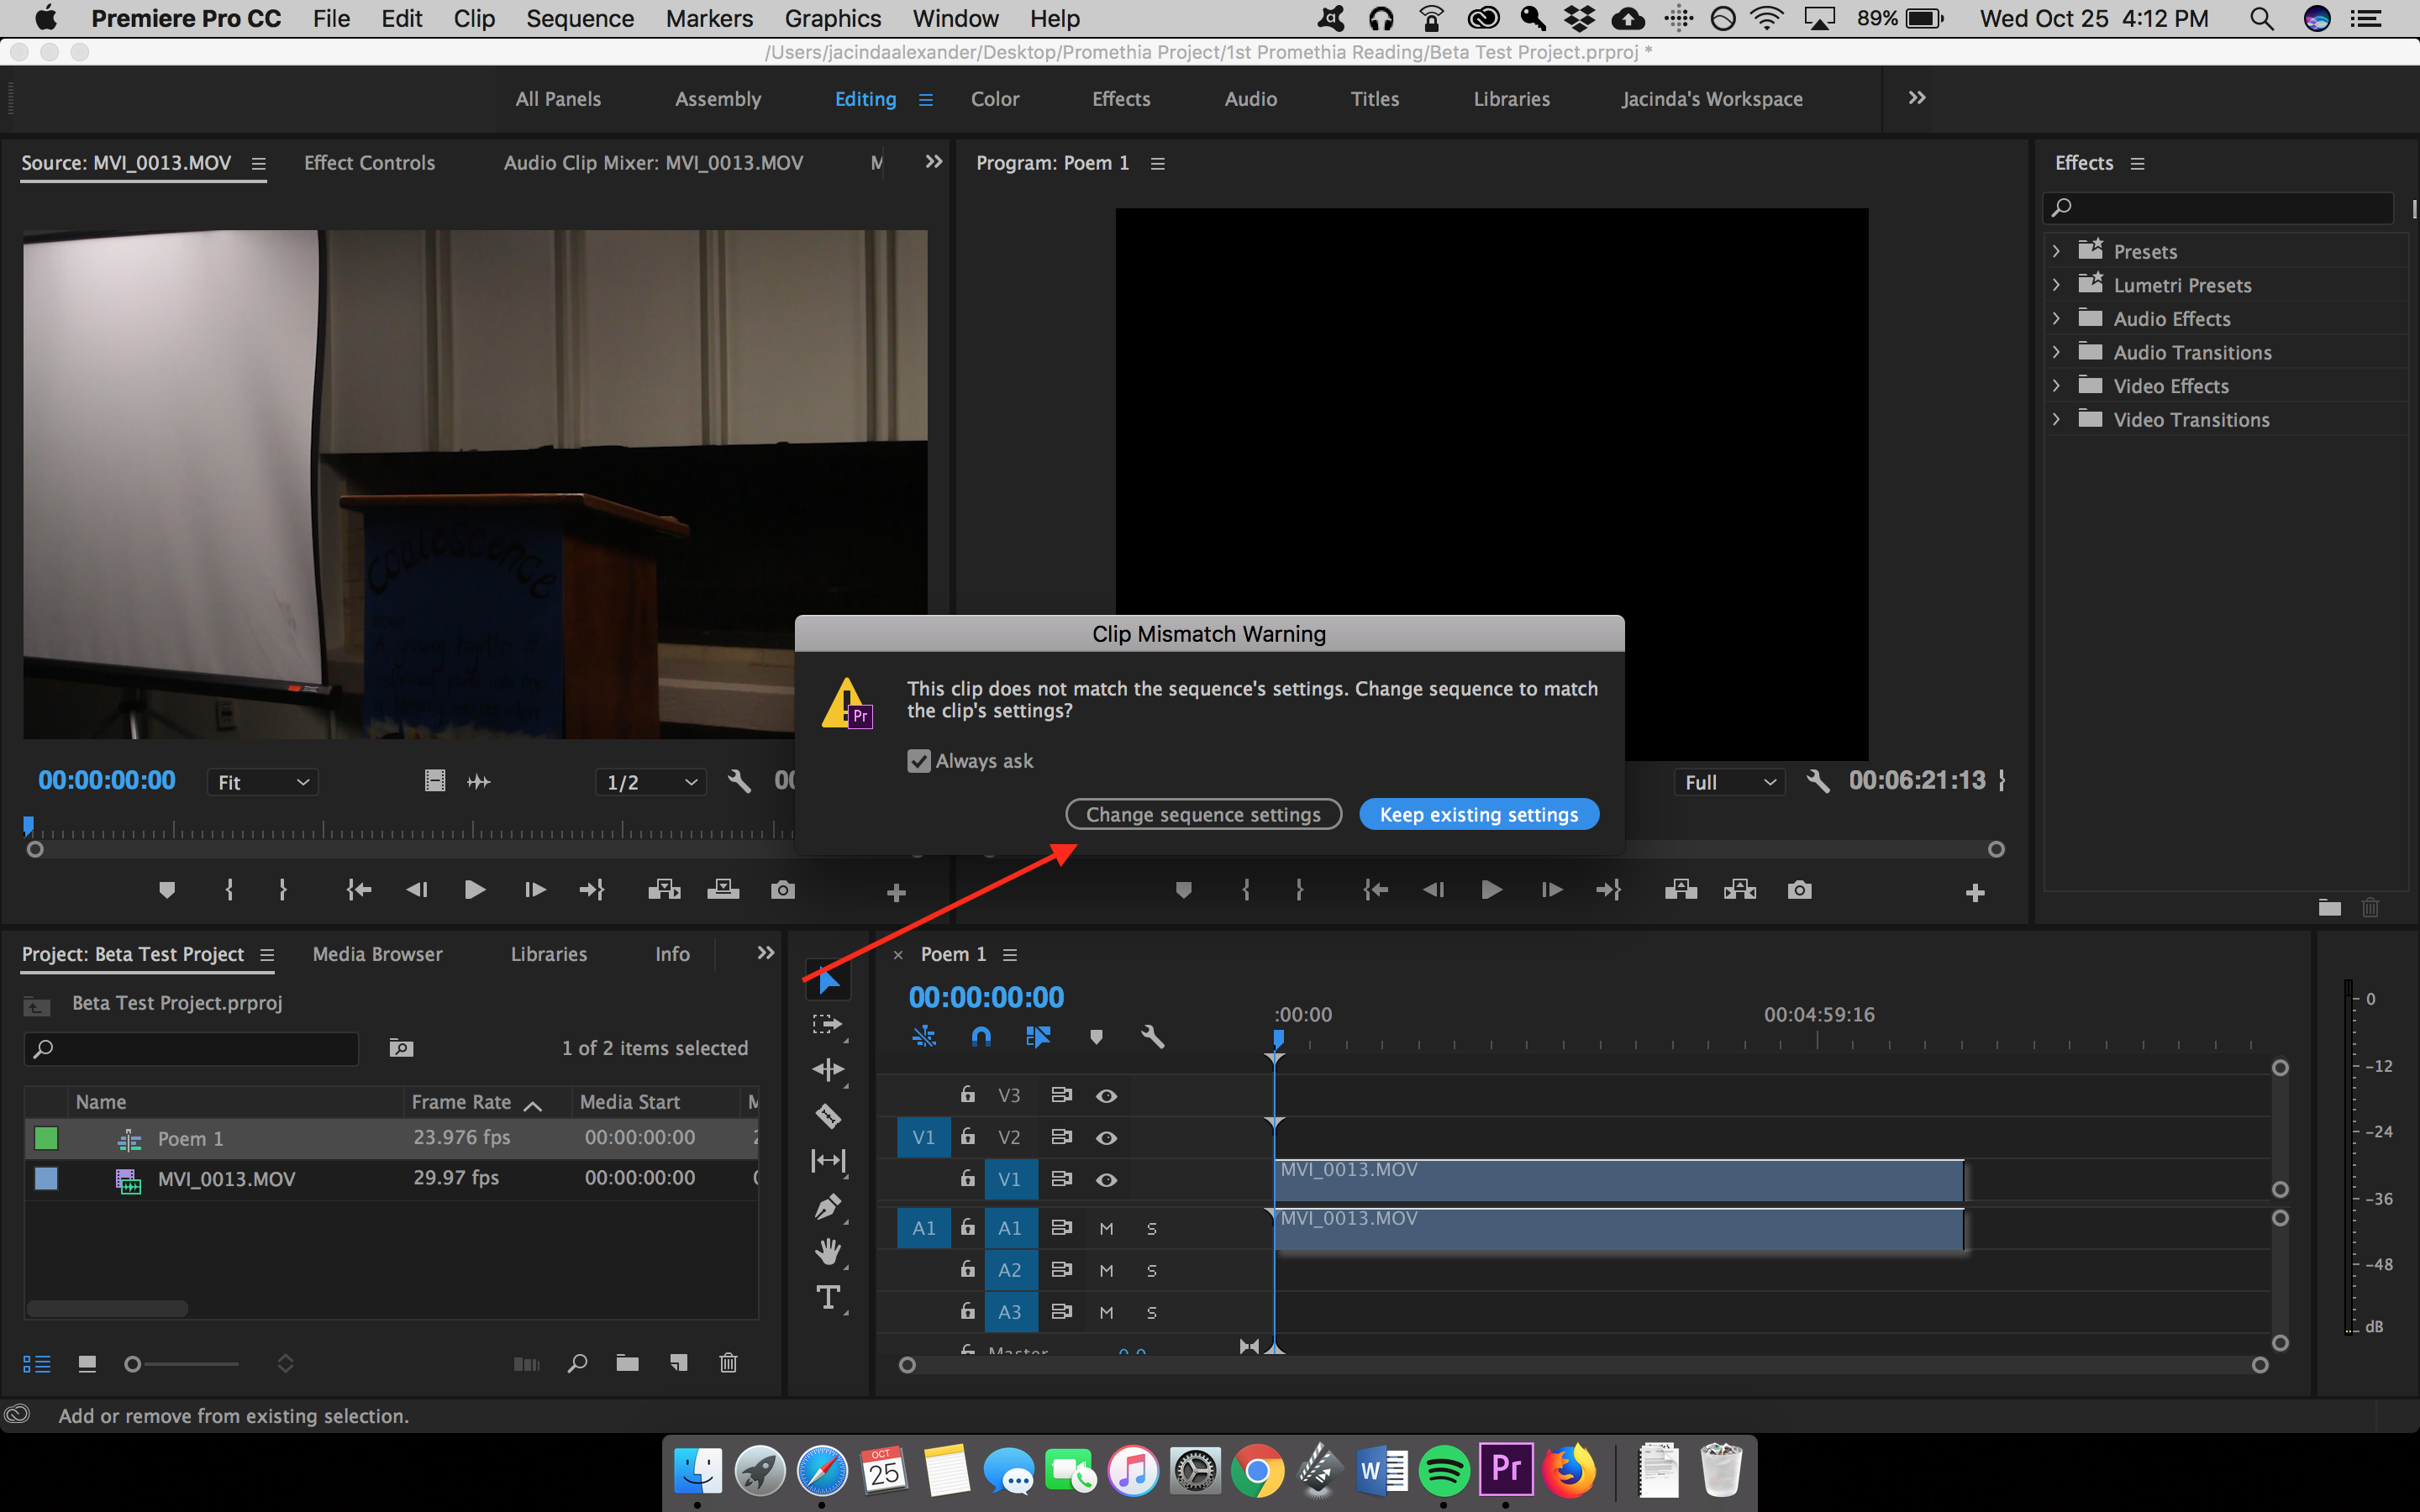Toggle V2 track output eye
Image resolution: width=2420 pixels, height=1512 pixels.
click(x=1106, y=1138)
